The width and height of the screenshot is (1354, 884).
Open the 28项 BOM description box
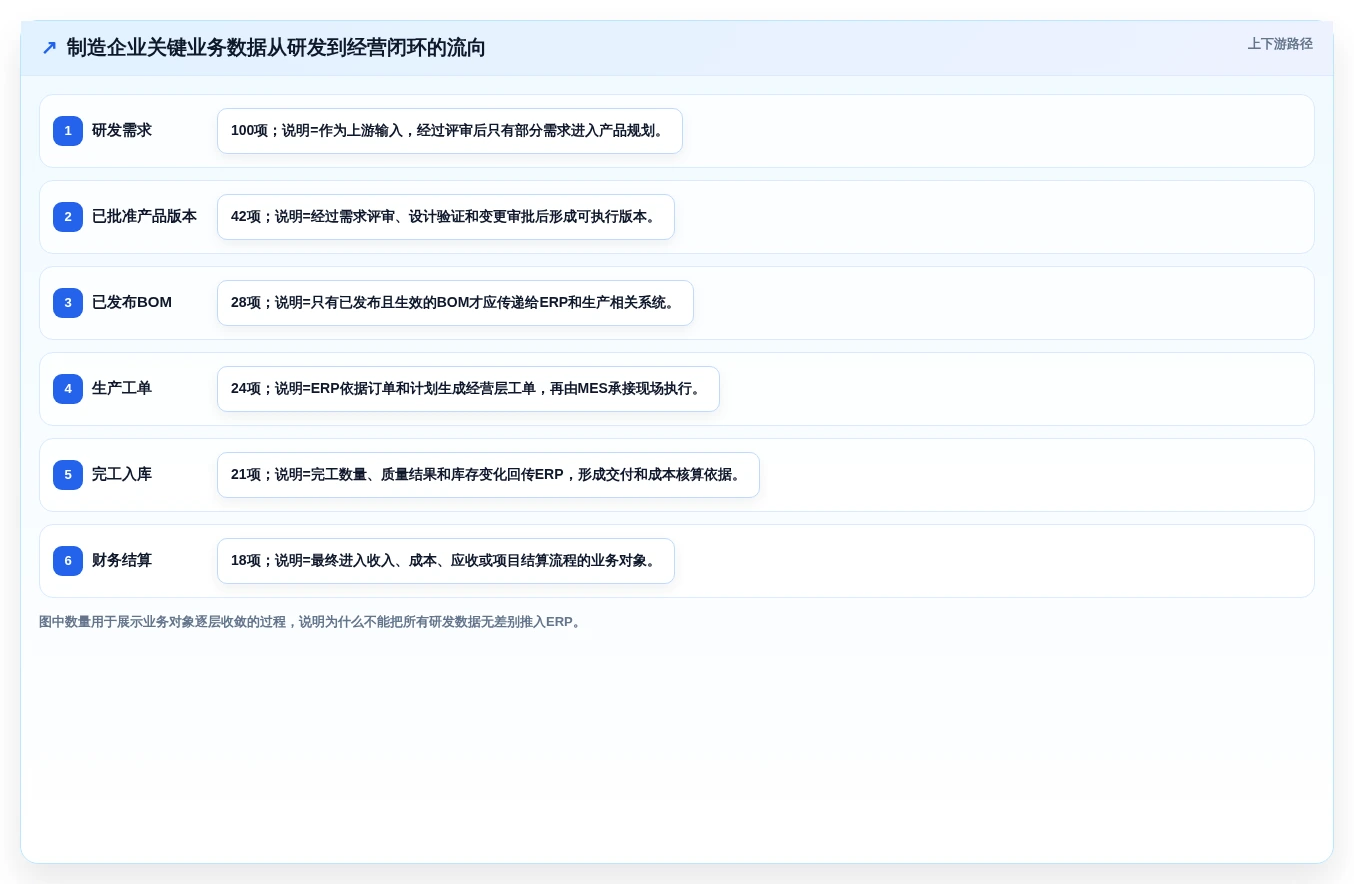[455, 303]
